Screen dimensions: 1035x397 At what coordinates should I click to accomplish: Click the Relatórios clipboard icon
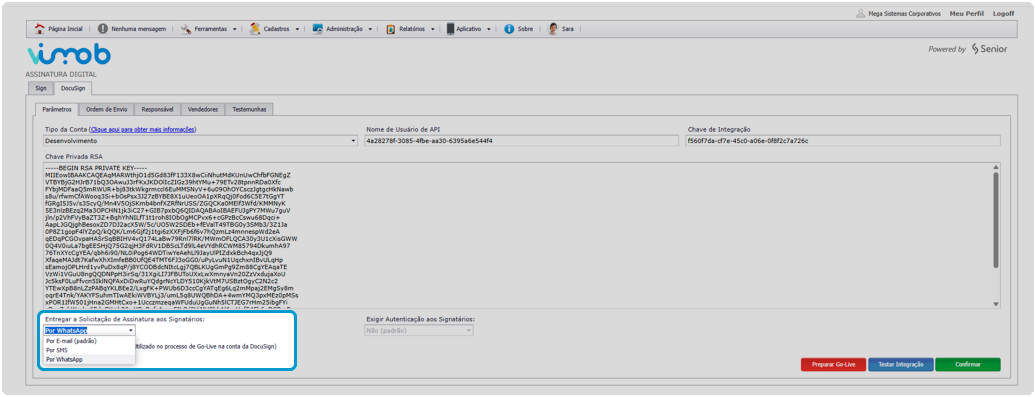pos(391,29)
